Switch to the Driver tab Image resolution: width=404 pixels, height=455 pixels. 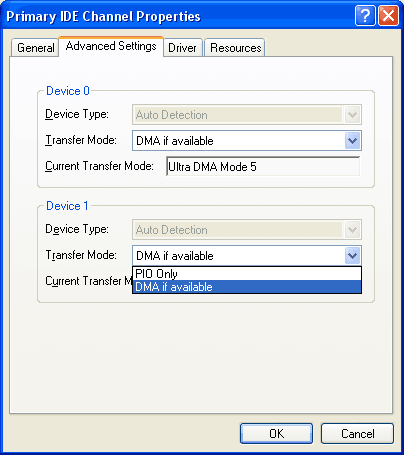(x=182, y=48)
